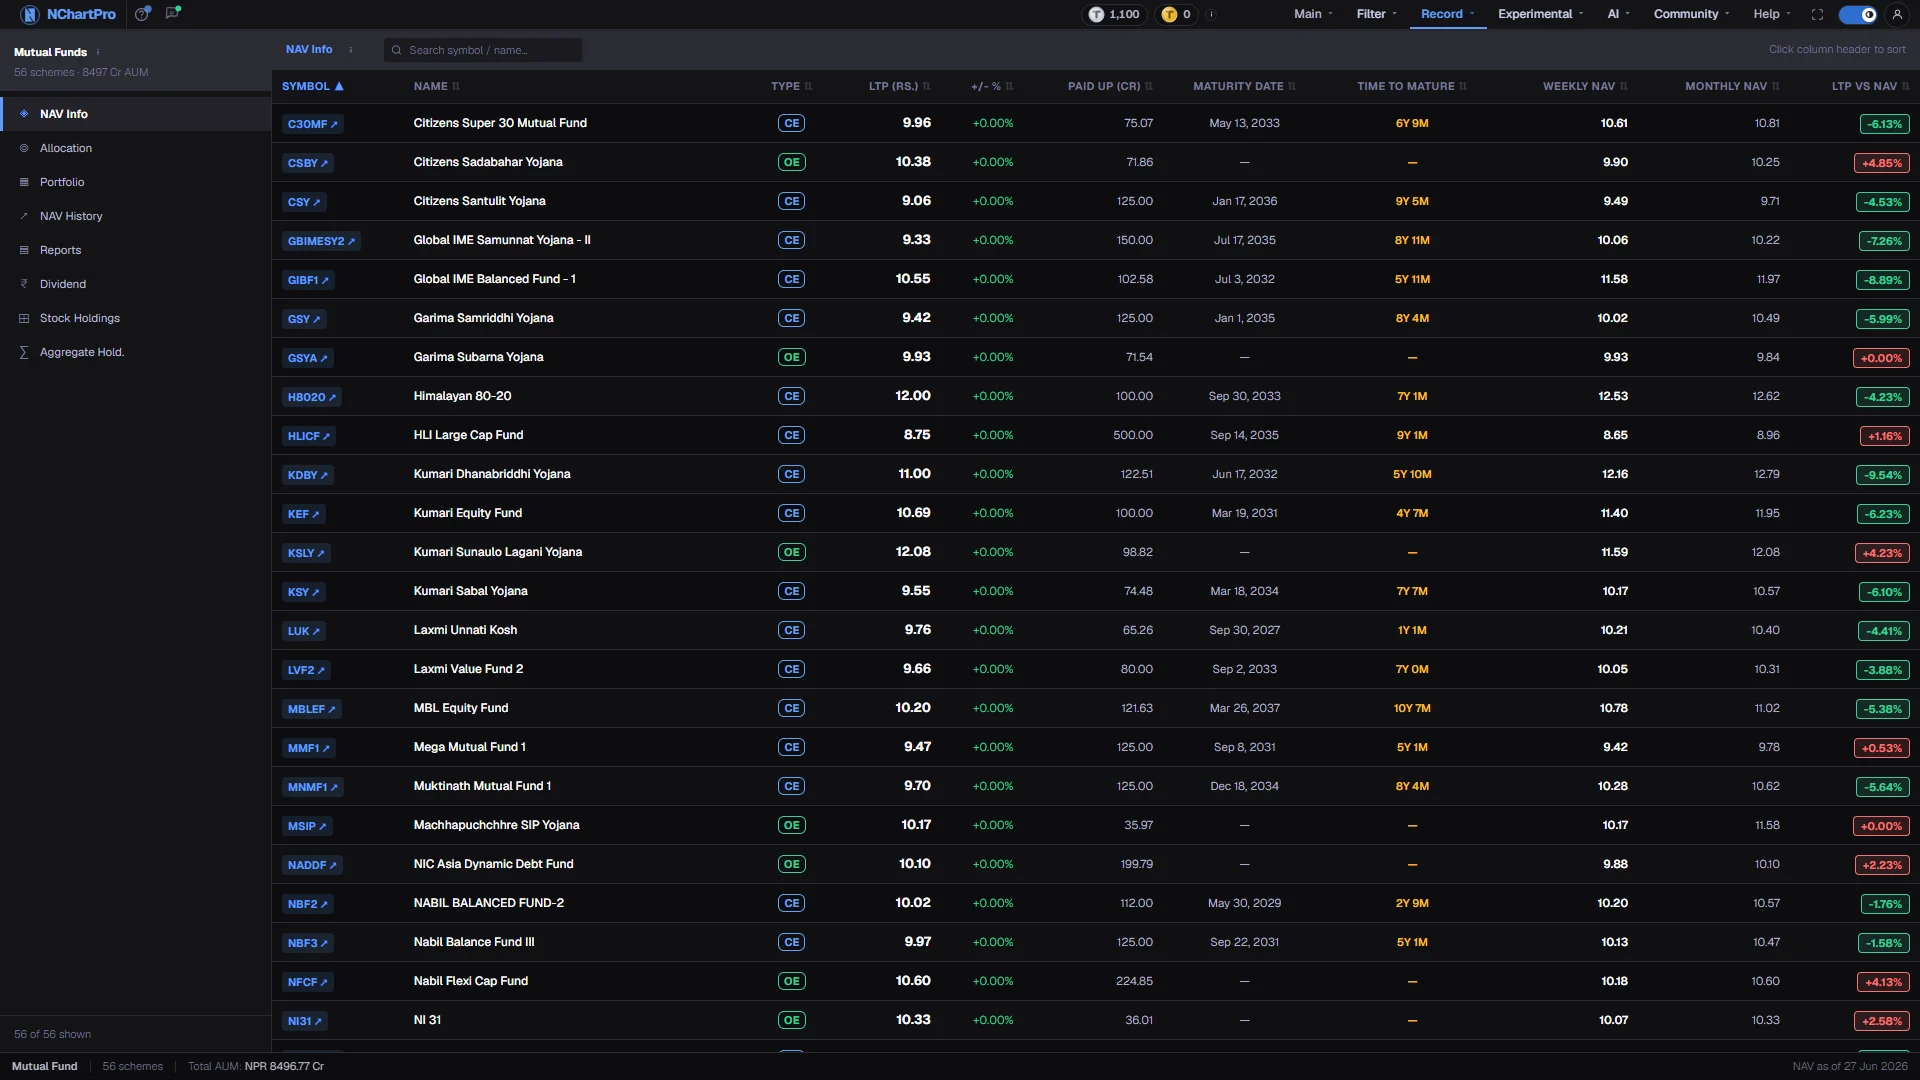Open the Record menu dropdown
Viewport: 1920px width, 1080px height.
1447,14
